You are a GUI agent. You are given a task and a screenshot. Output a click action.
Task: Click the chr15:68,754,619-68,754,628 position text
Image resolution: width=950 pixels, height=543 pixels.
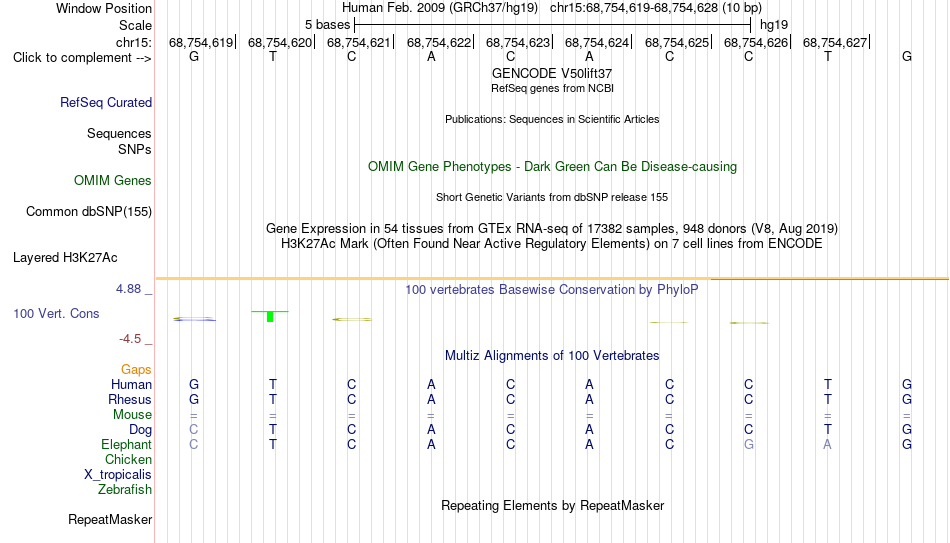(x=634, y=8)
